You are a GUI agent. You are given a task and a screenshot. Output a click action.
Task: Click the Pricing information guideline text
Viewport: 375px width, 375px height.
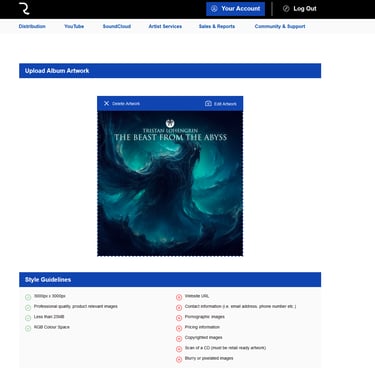[202, 327]
